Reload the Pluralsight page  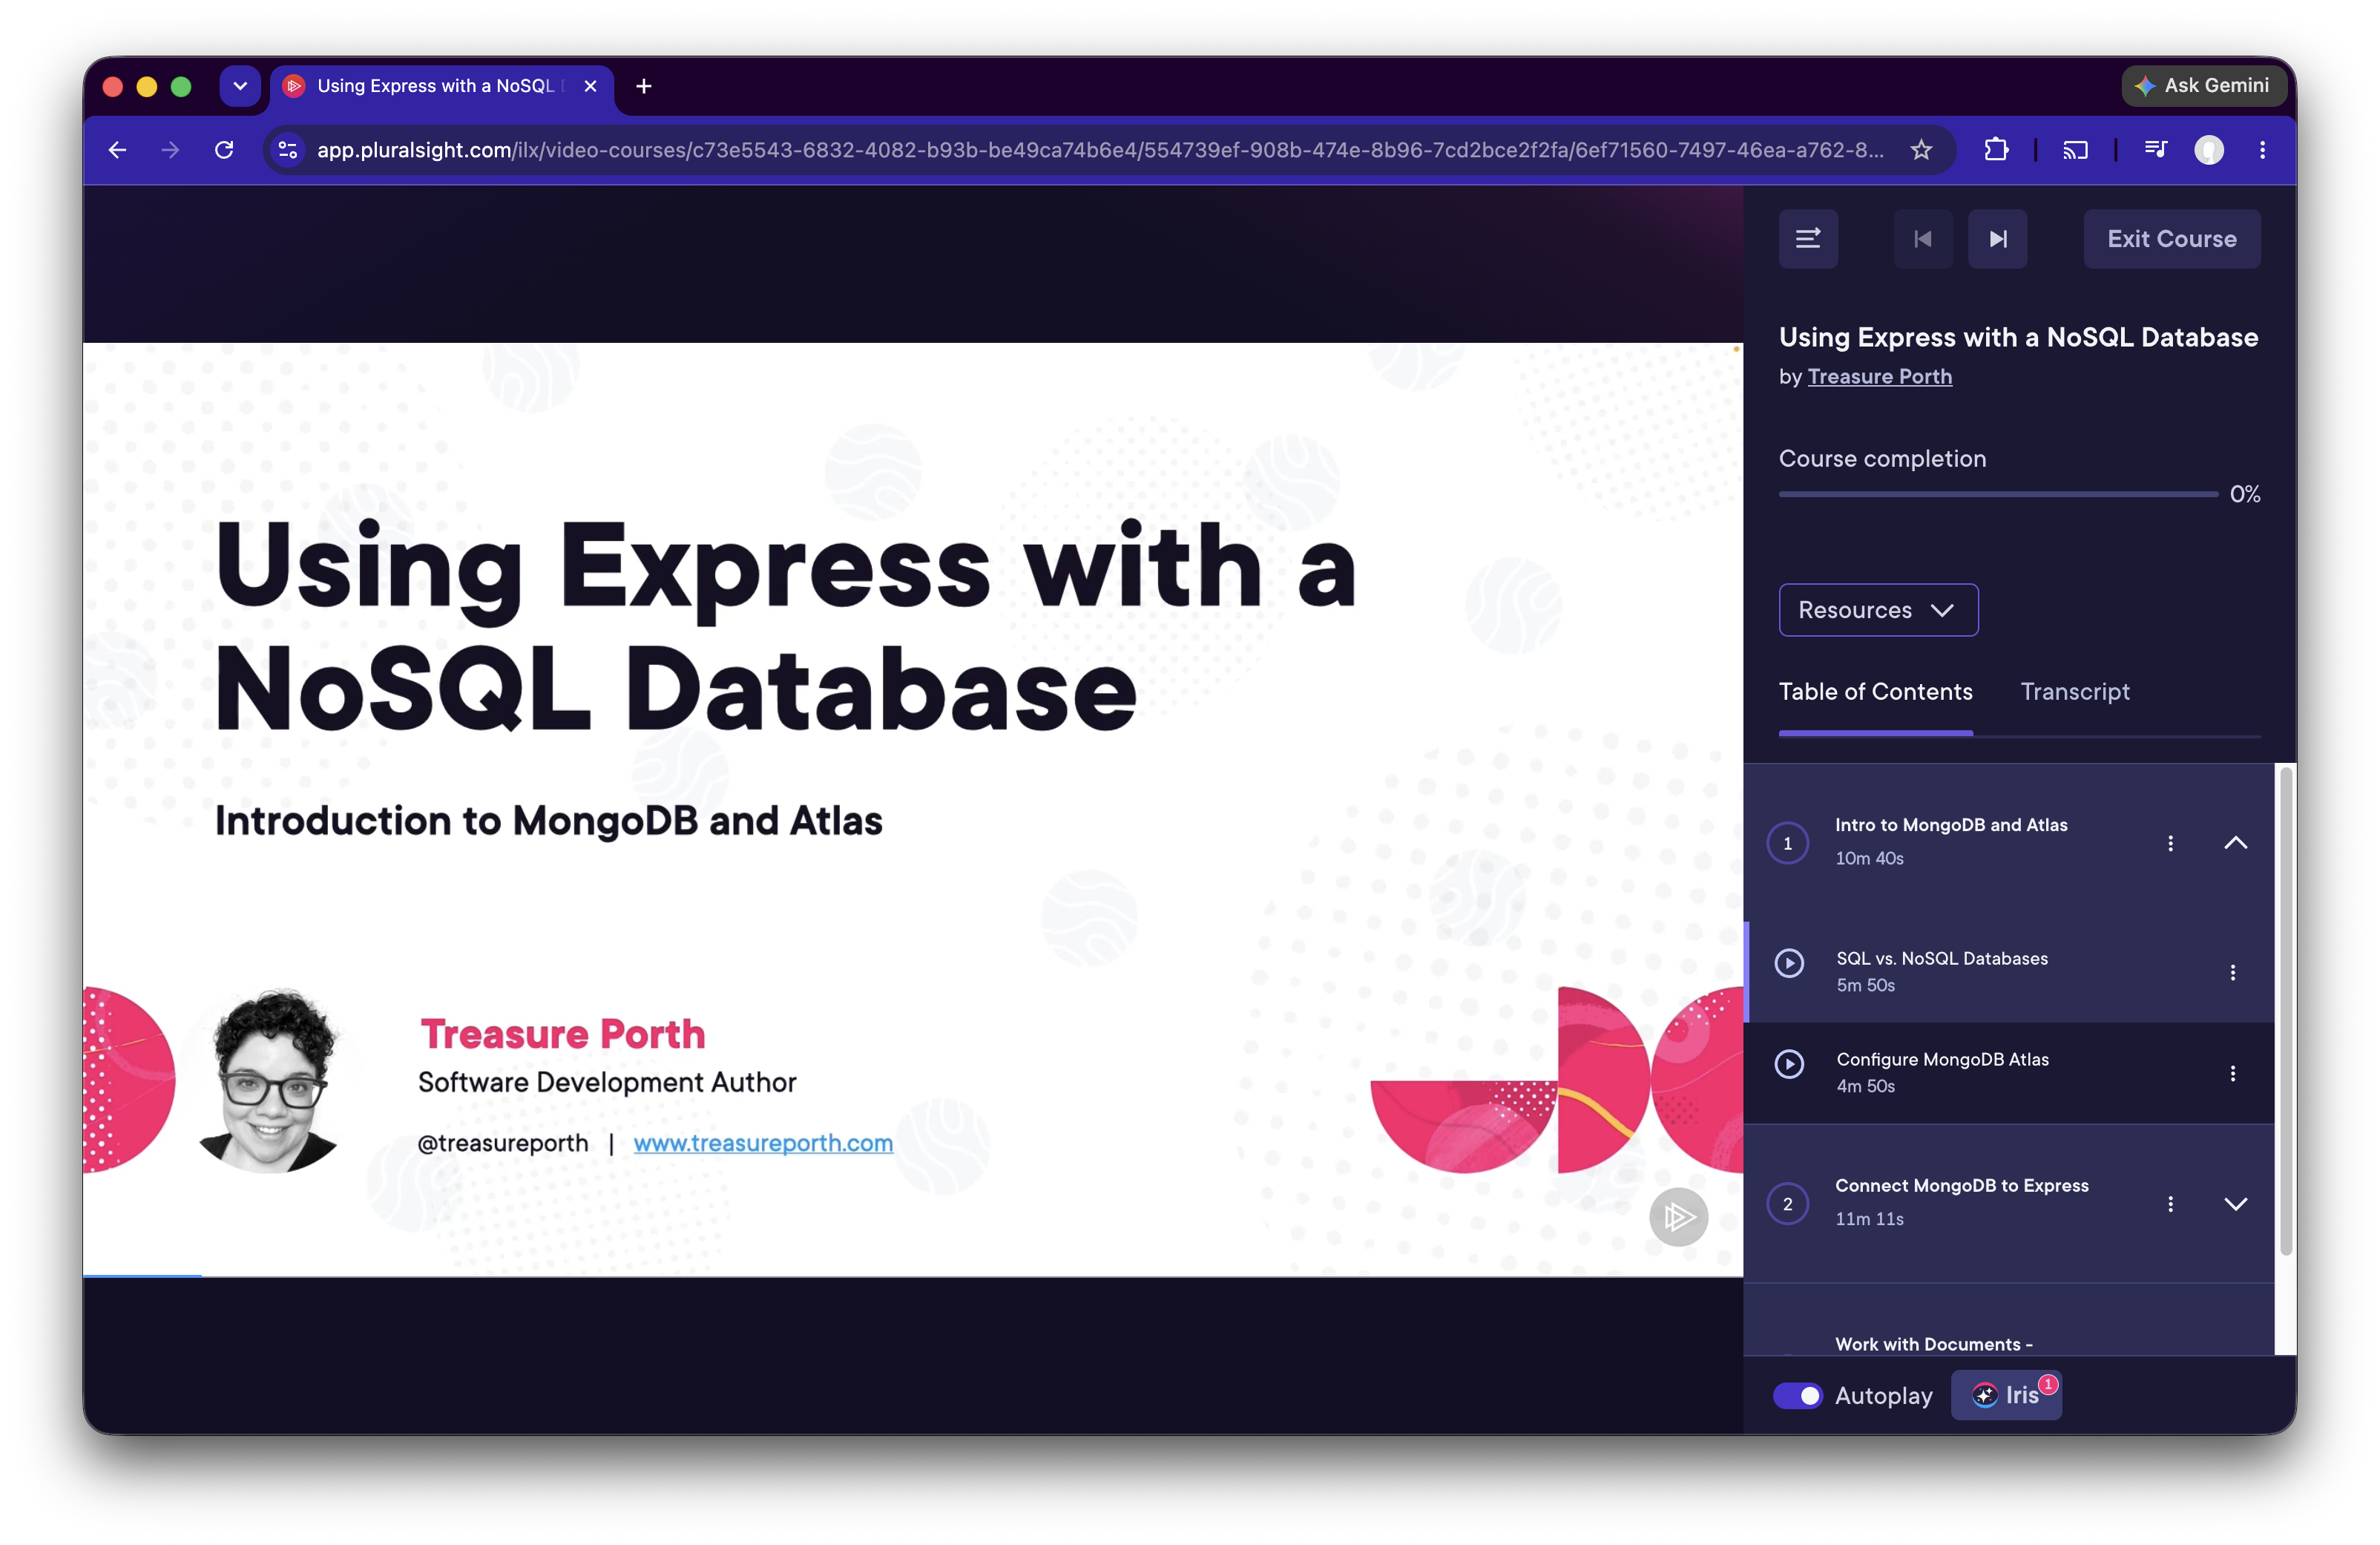click(x=224, y=150)
